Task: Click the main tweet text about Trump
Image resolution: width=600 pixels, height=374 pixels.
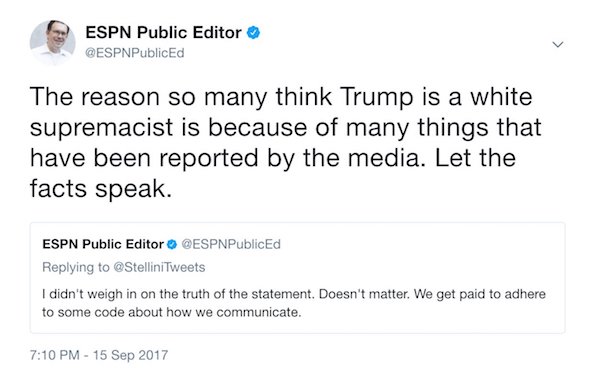Action: [285, 142]
